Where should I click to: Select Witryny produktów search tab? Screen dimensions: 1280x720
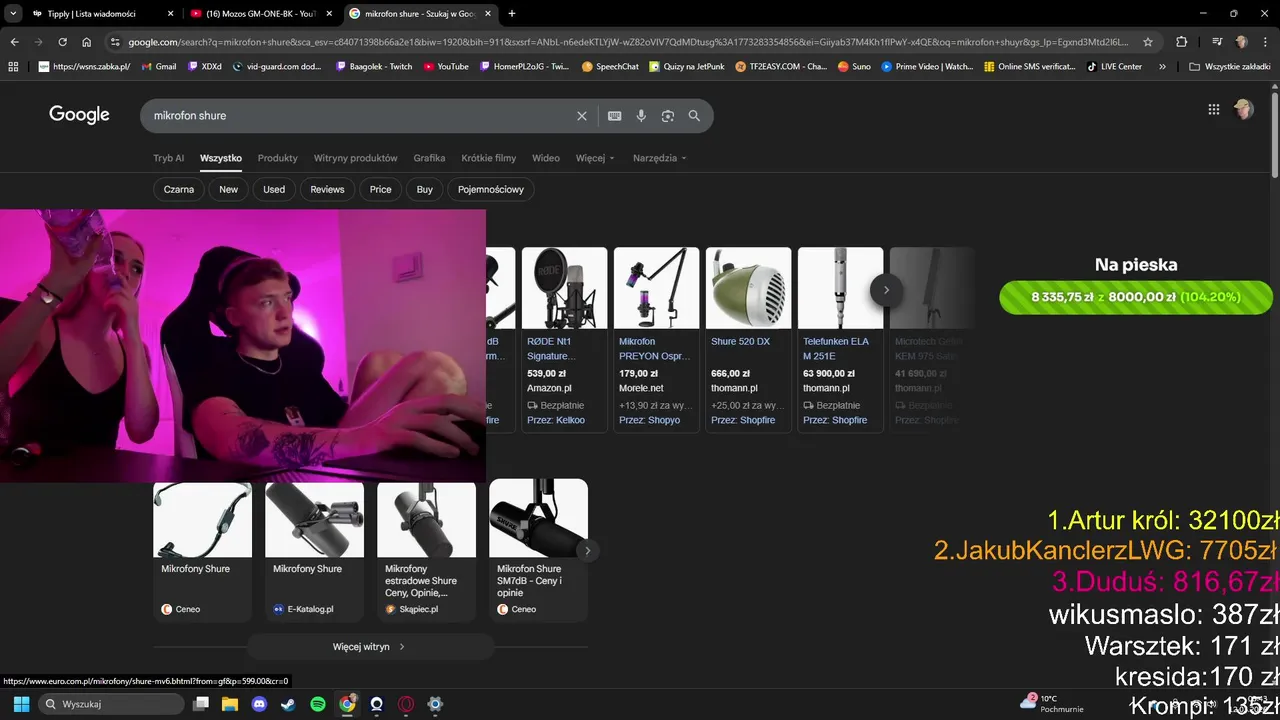(355, 158)
